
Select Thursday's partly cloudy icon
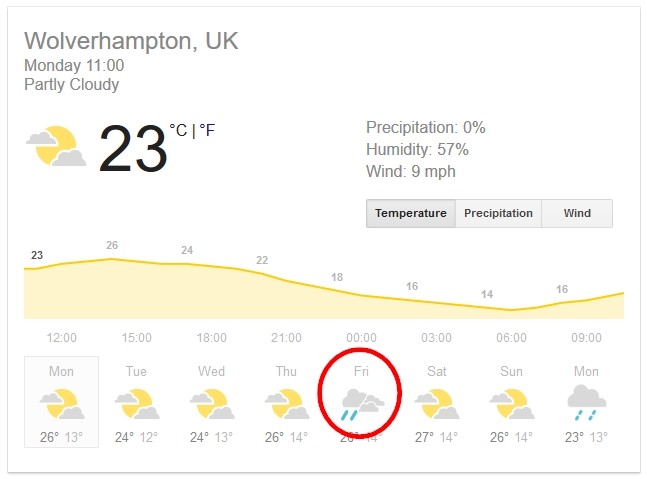[287, 404]
